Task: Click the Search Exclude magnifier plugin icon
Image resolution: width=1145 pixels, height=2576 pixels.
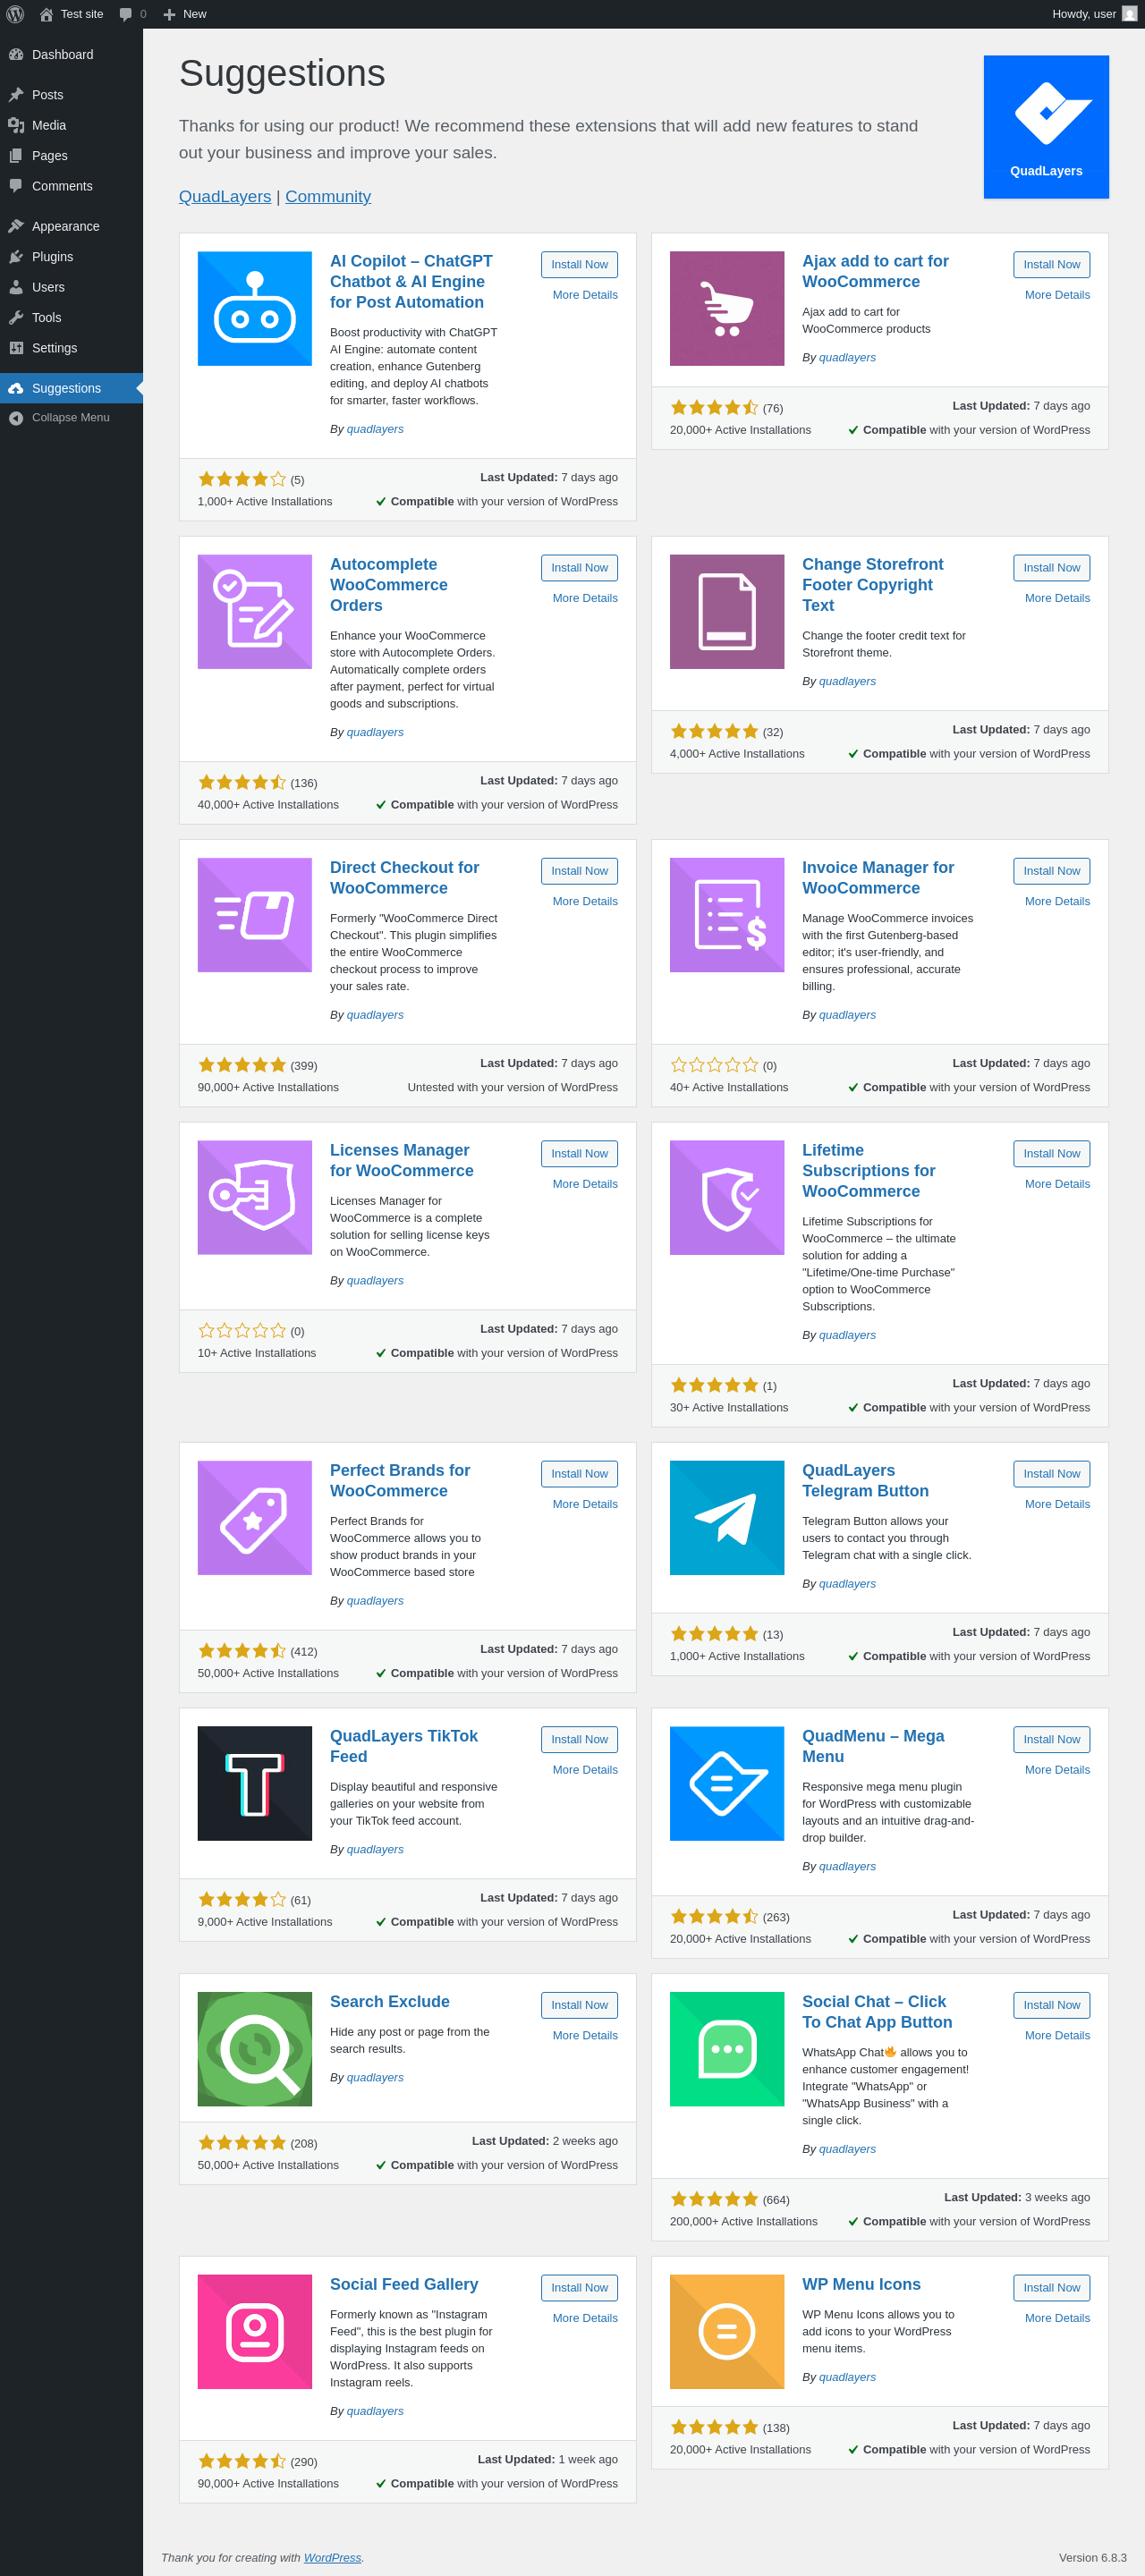Action: pos(254,2049)
